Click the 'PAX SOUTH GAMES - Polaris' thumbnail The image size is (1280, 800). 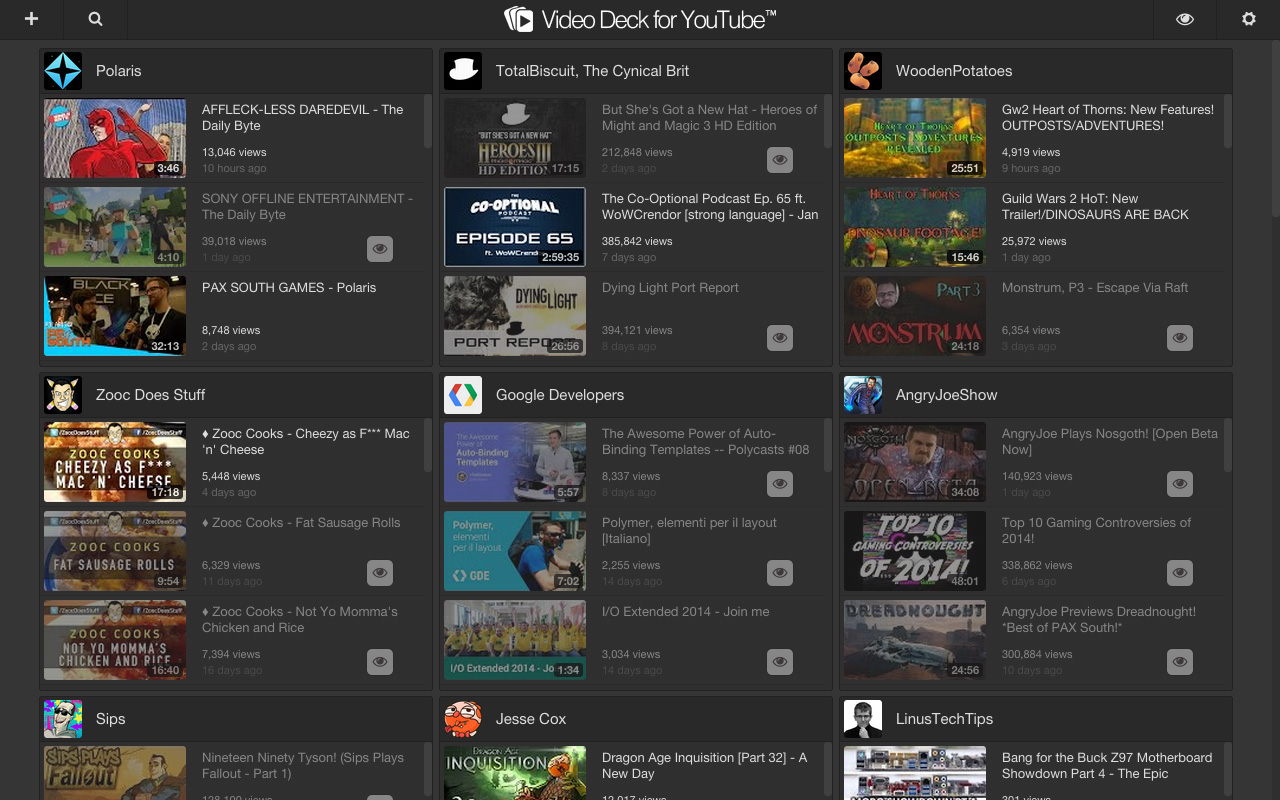(115, 315)
